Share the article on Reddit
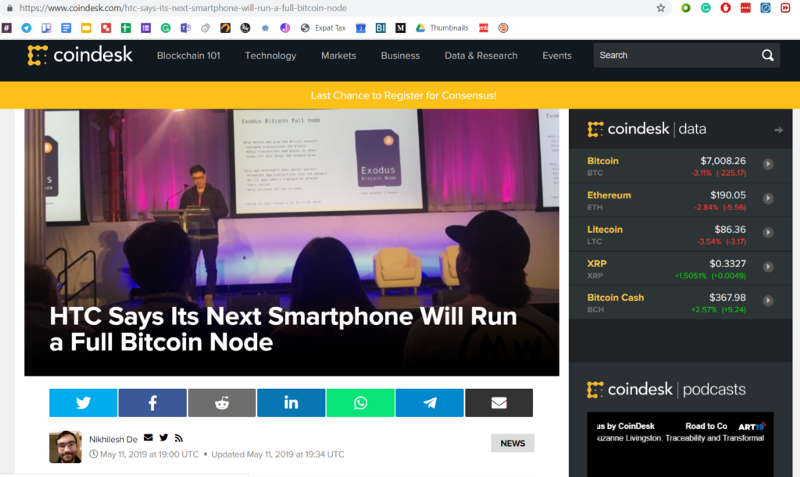800x477 pixels. click(222, 403)
